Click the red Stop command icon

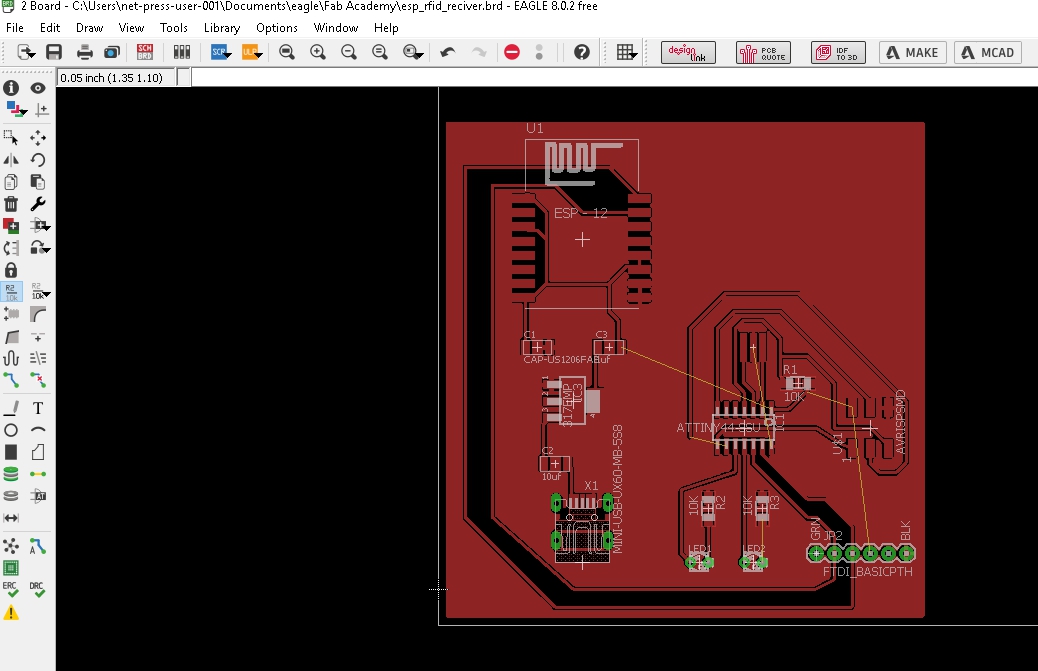pyautogui.click(x=512, y=52)
